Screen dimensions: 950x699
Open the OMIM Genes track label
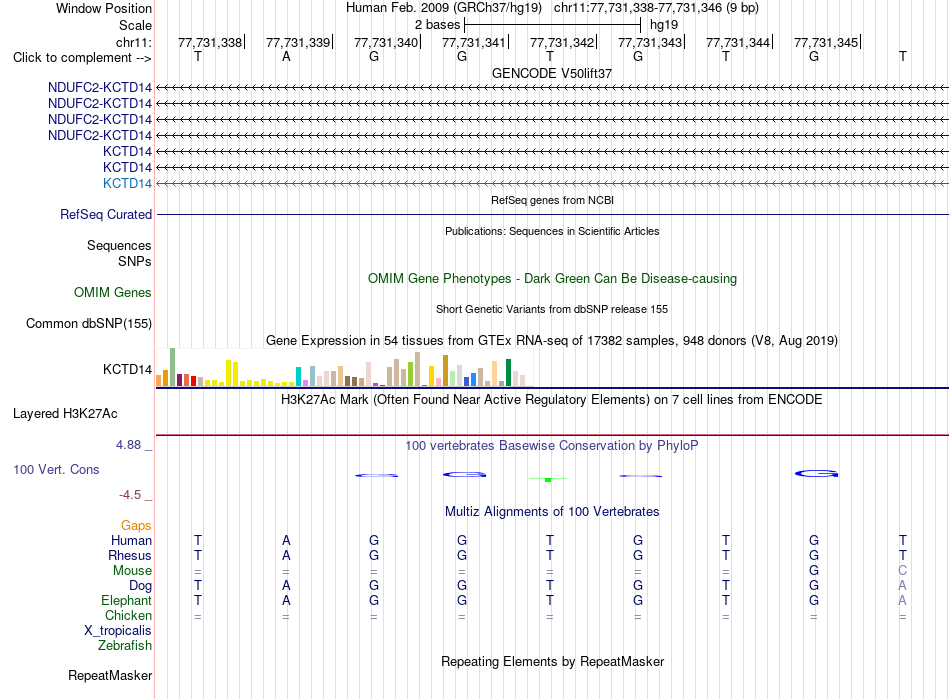tap(113, 293)
